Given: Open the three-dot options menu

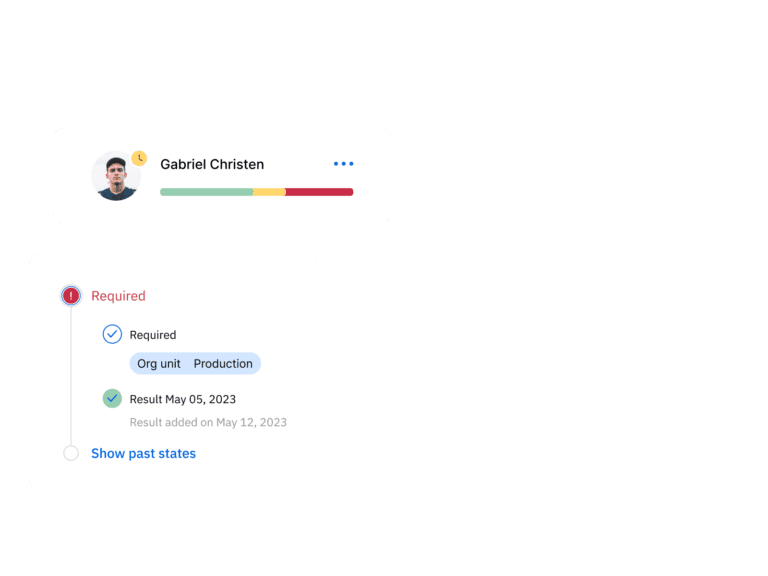Looking at the screenshot, I should [x=343, y=164].
